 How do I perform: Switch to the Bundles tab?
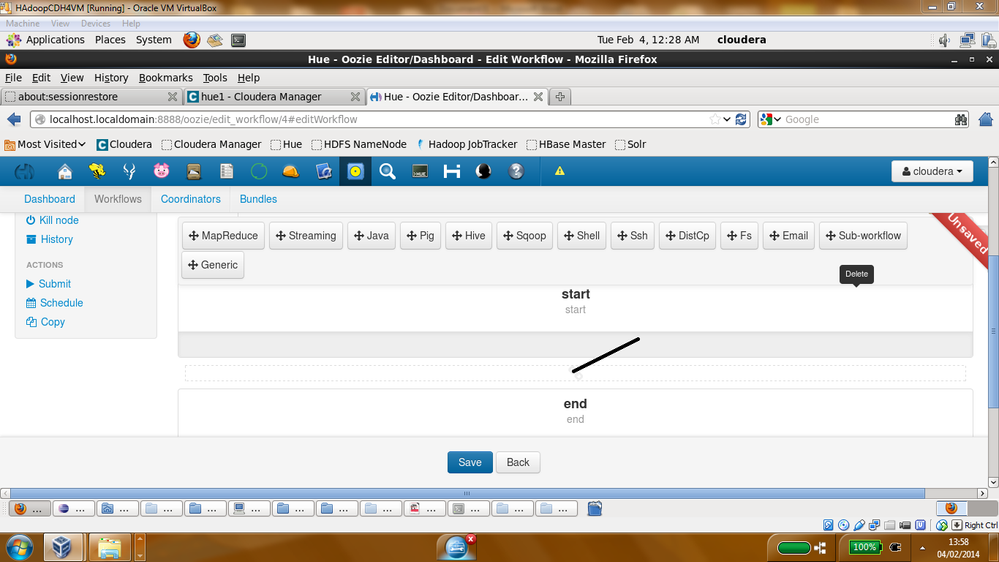pos(258,199)
